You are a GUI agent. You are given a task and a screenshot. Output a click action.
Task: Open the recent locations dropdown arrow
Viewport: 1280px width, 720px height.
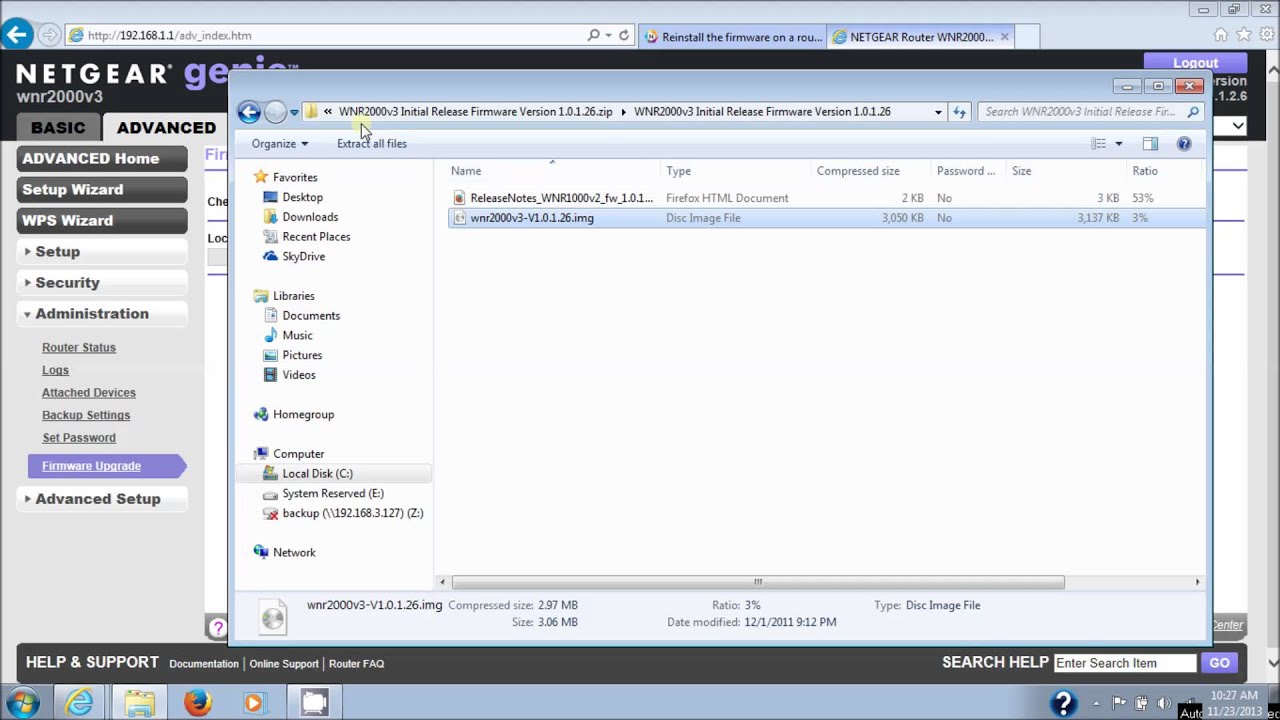pyautogui.click(x=294, y=113)
